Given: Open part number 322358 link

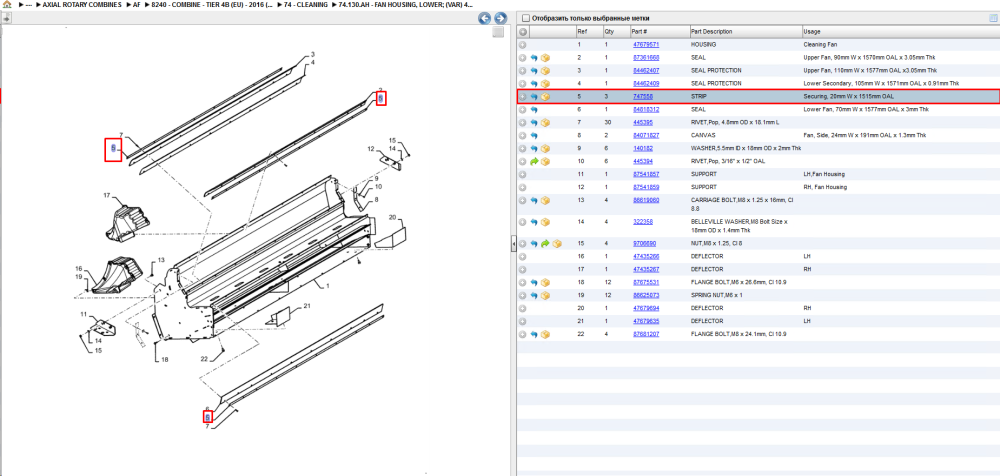Looking at the screenshot, I should point(643,221).
